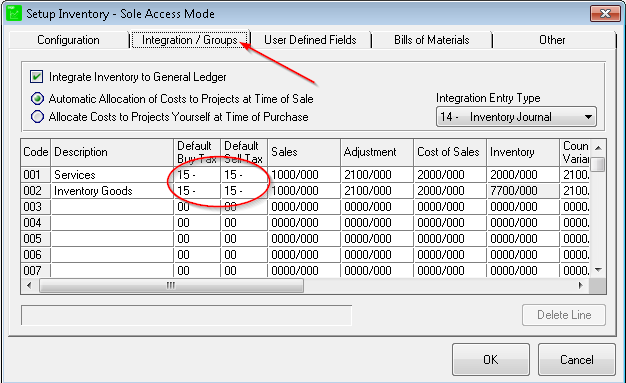
Task: Click the horizontal scroll left arrow
Action: point(29,286)
